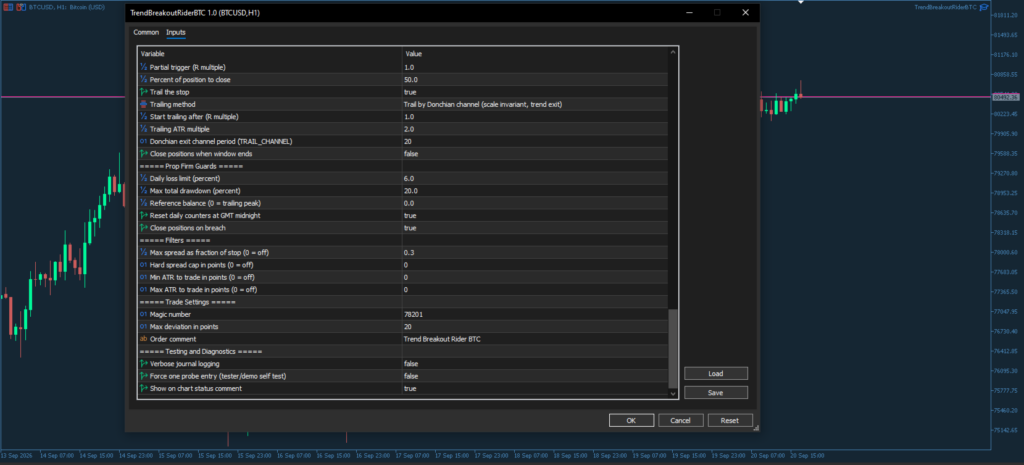Click the price label on chart's right axis

coord(1006,97)
